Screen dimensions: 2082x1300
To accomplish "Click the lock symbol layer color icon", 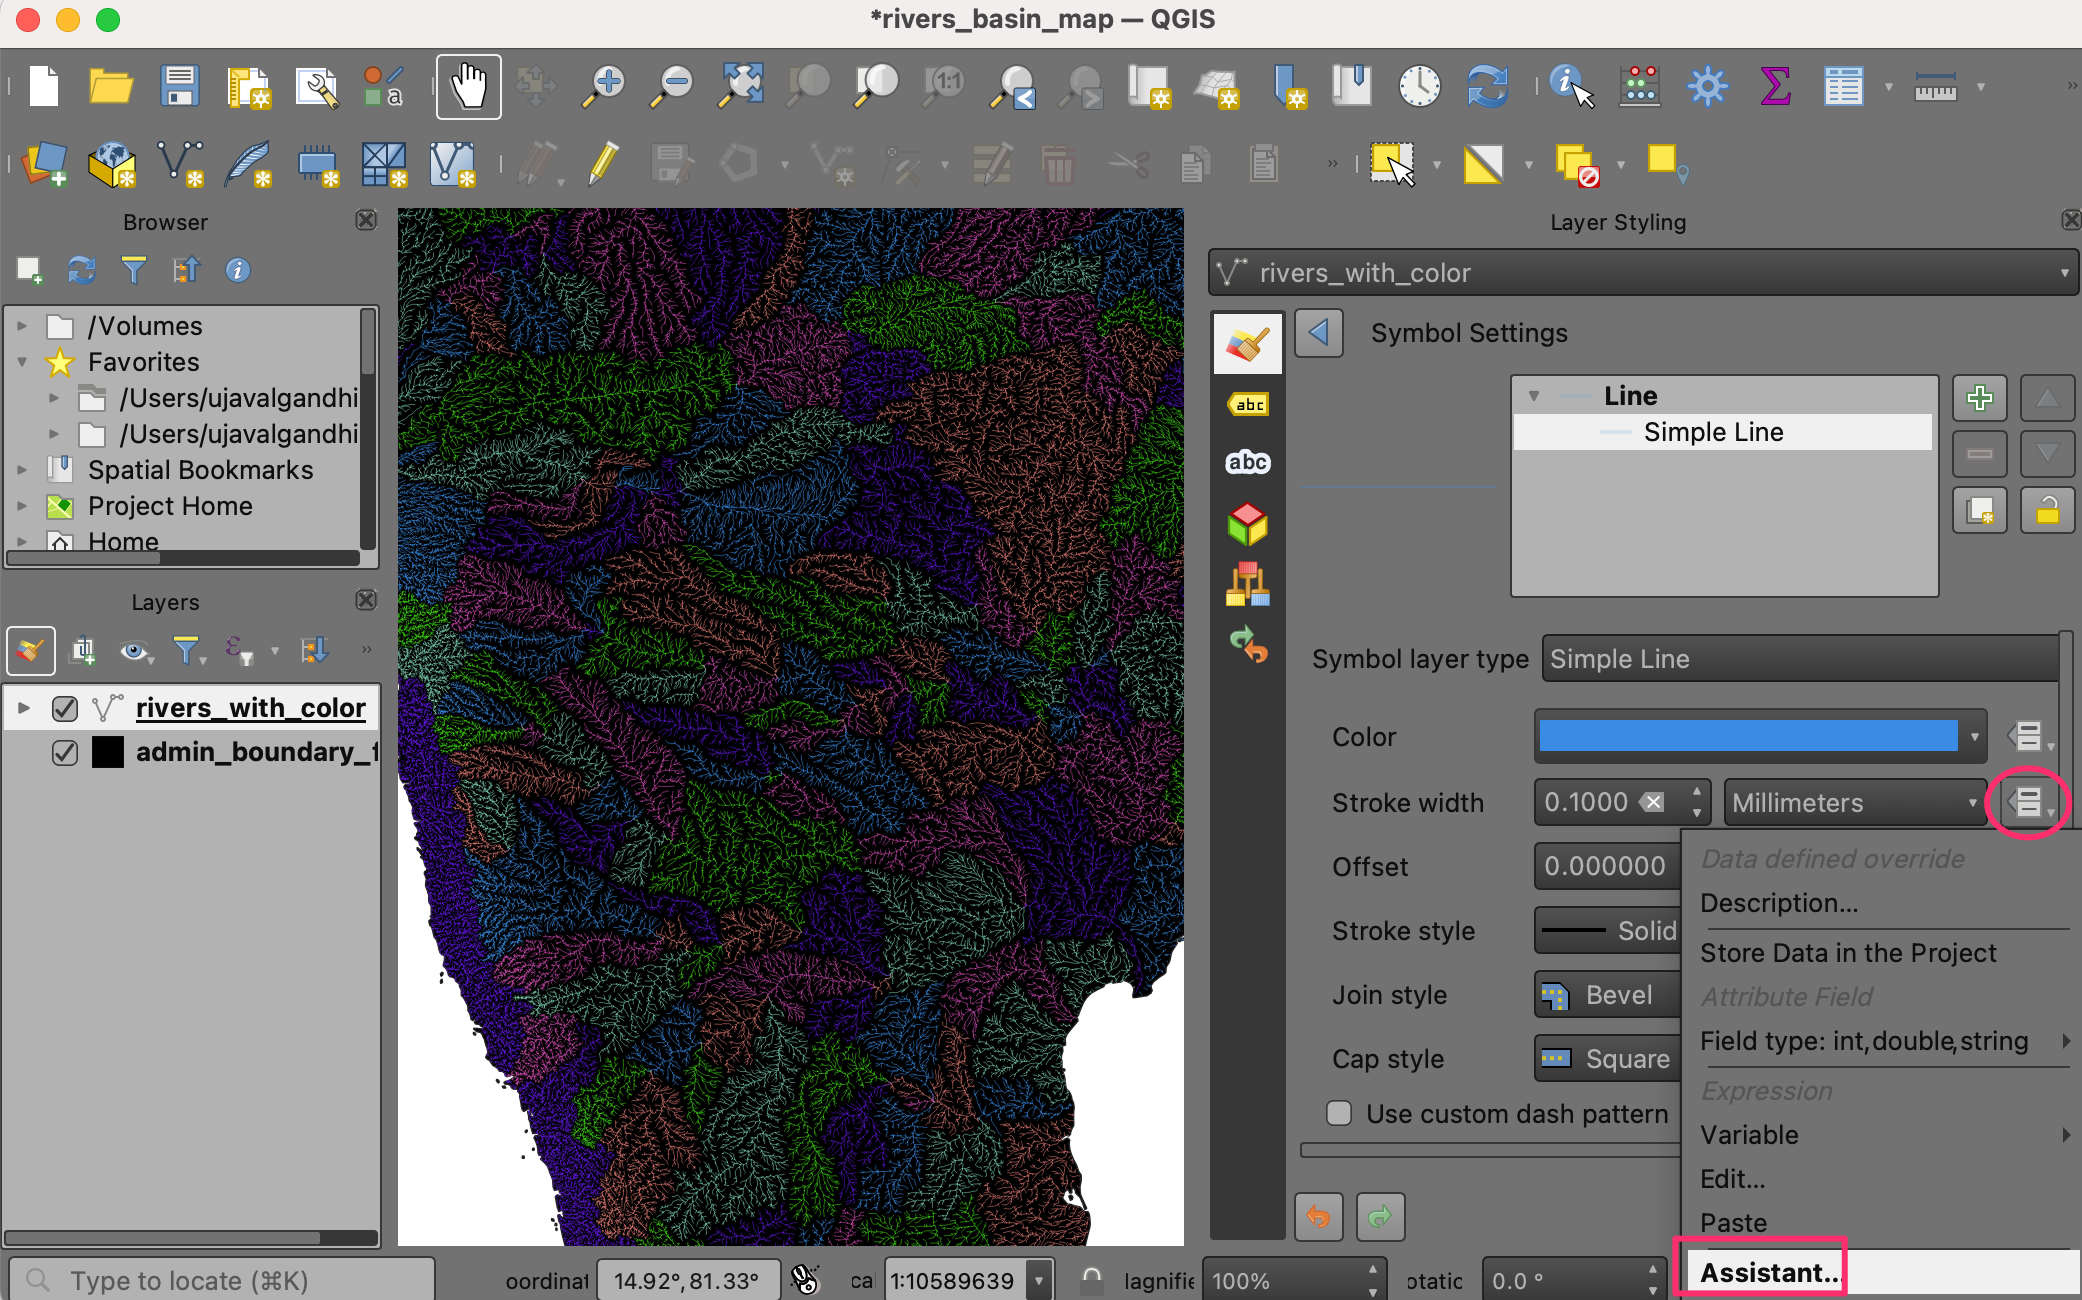I will click(x=2047, y=512).
